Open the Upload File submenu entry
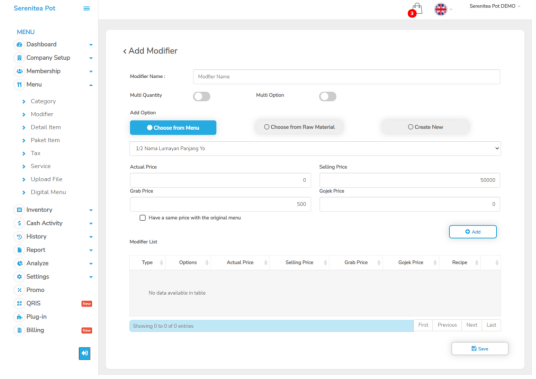 (x=46, y=179)
